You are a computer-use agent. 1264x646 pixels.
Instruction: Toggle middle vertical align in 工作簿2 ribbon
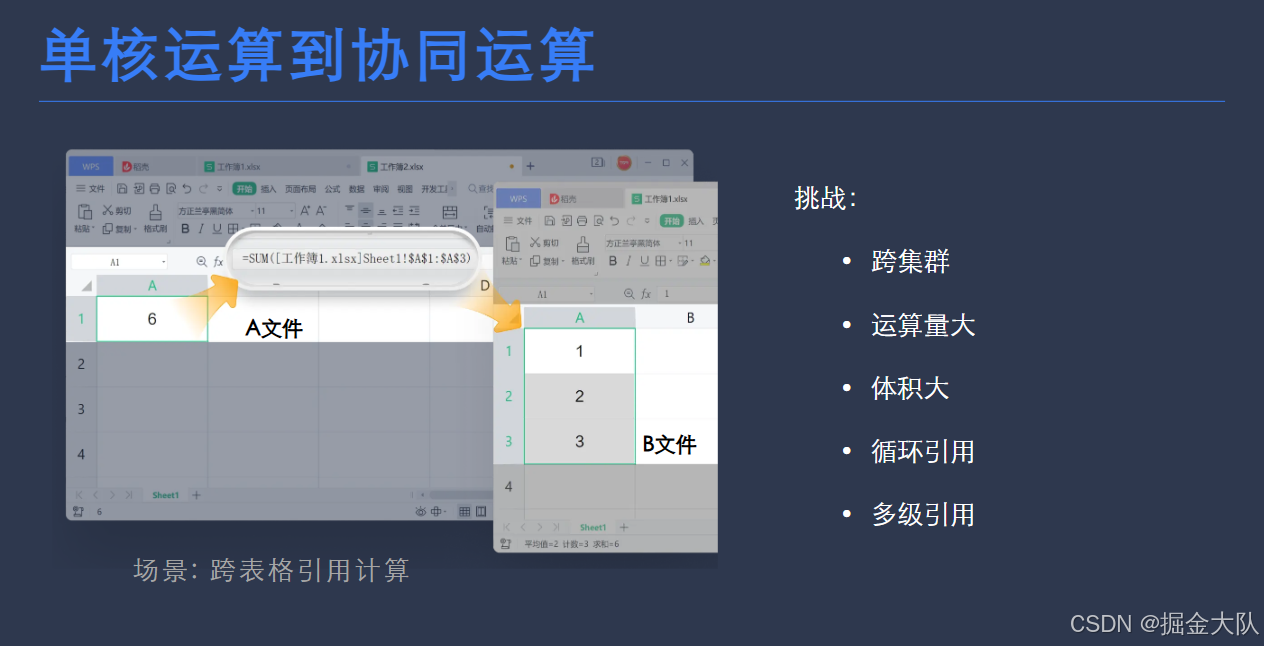[365, 210]
